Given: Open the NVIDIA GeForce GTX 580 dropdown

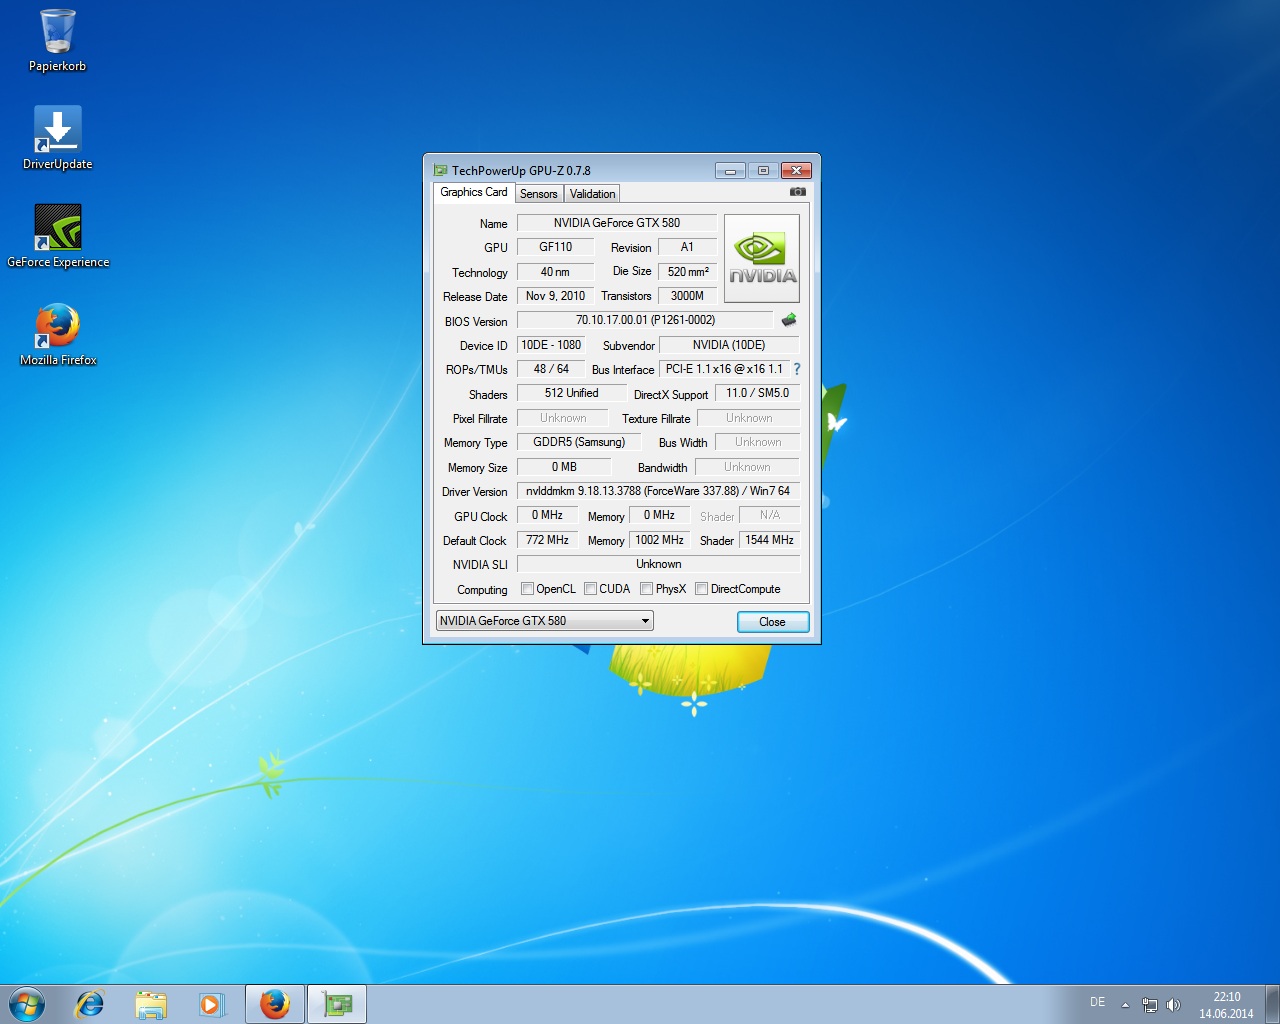Looking at the screenshot, I should click(545, 621).
